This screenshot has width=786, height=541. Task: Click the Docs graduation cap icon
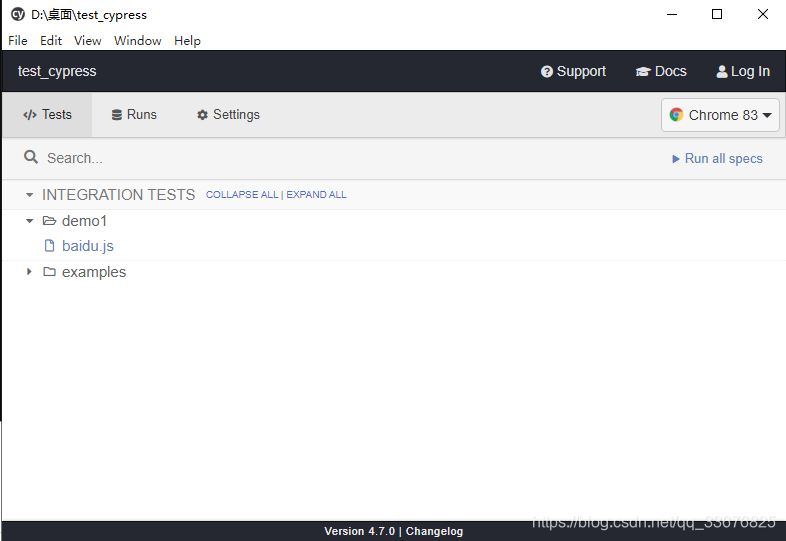tap(643, 72)
